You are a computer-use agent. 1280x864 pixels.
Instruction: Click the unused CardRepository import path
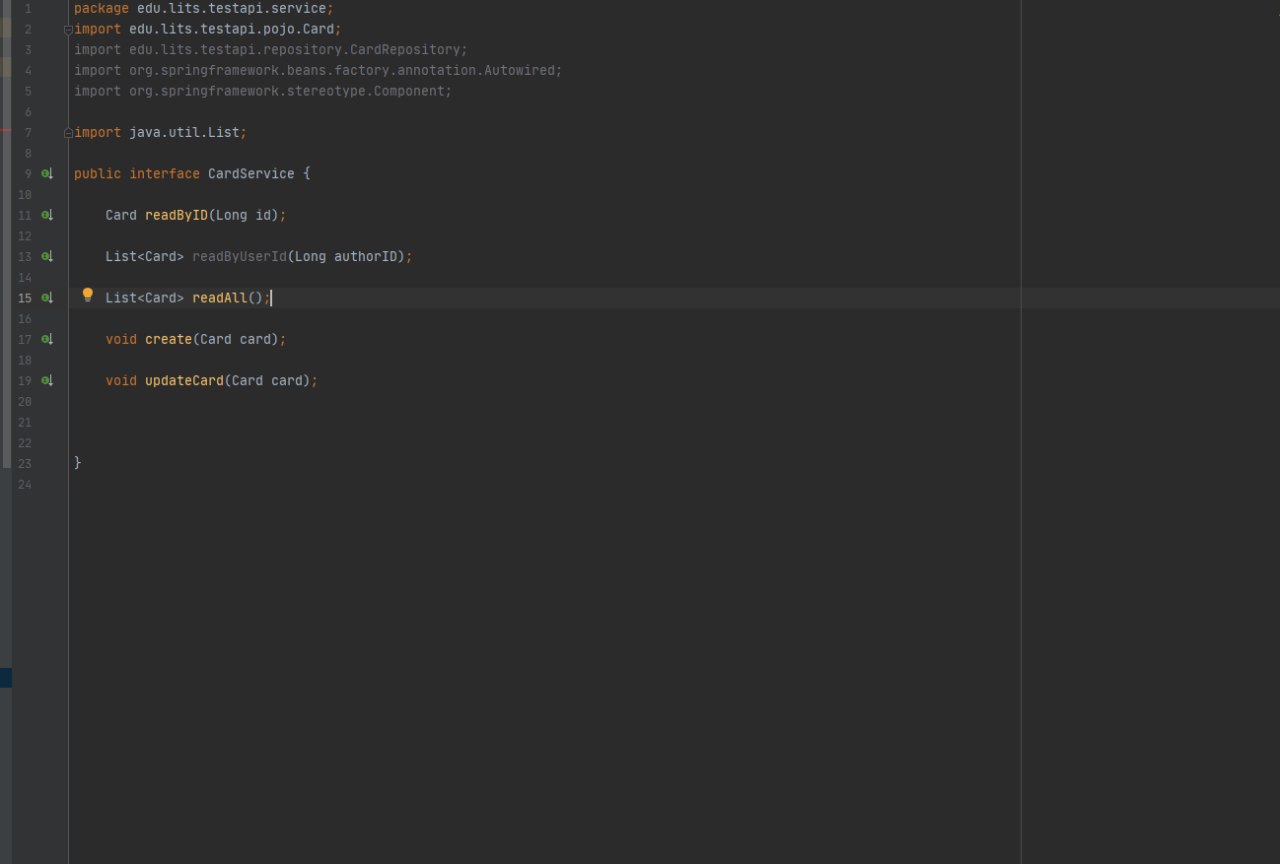[294, 50]
